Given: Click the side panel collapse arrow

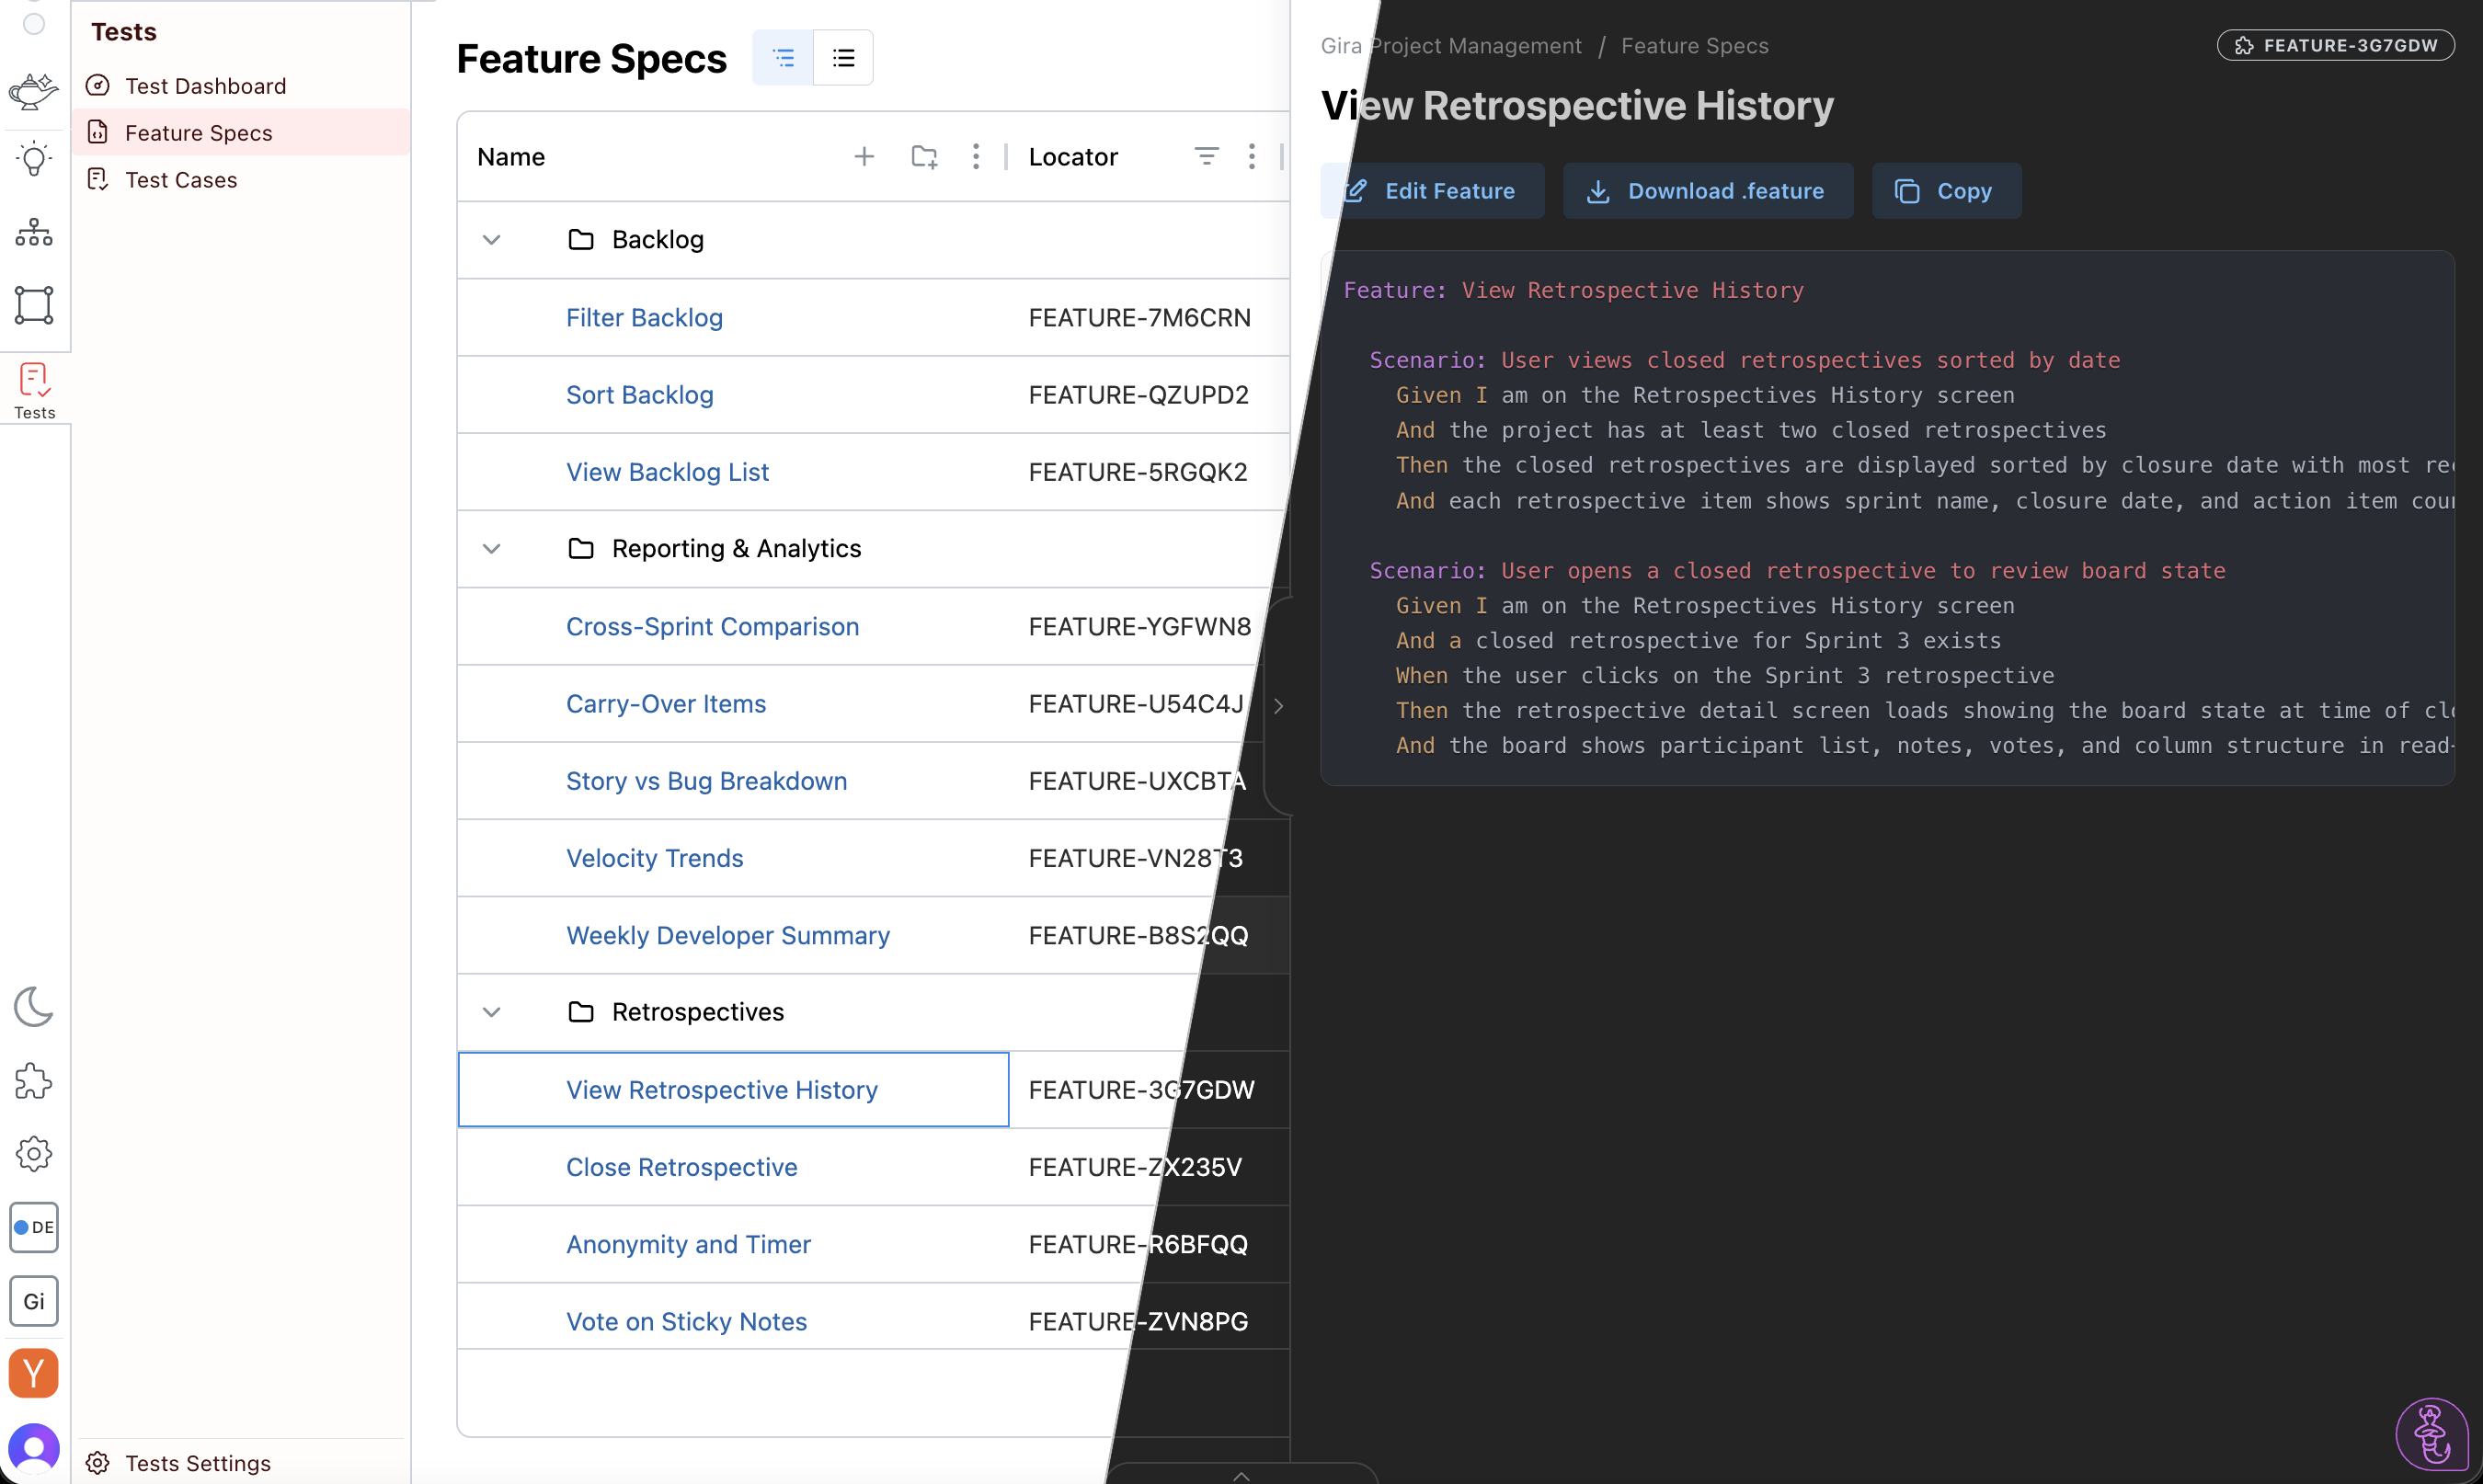Looking at the screenshot, I should (1278, 706).
